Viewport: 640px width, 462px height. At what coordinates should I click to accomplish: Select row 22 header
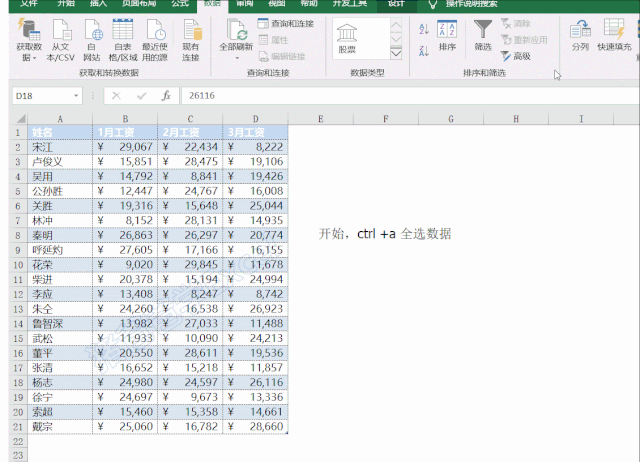[18, 442]
